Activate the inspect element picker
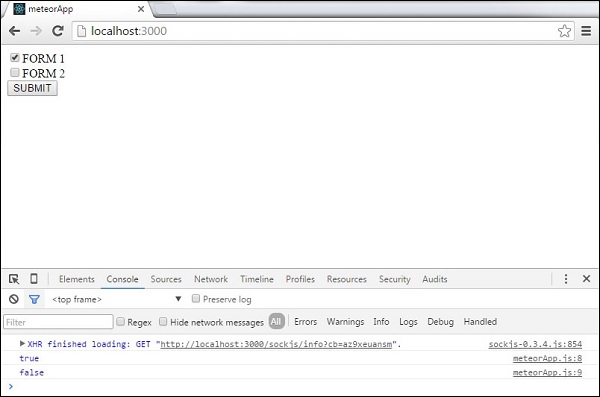The width and height of the screenshot is (600, 397). pyautogui.click(x=14, y=279)
